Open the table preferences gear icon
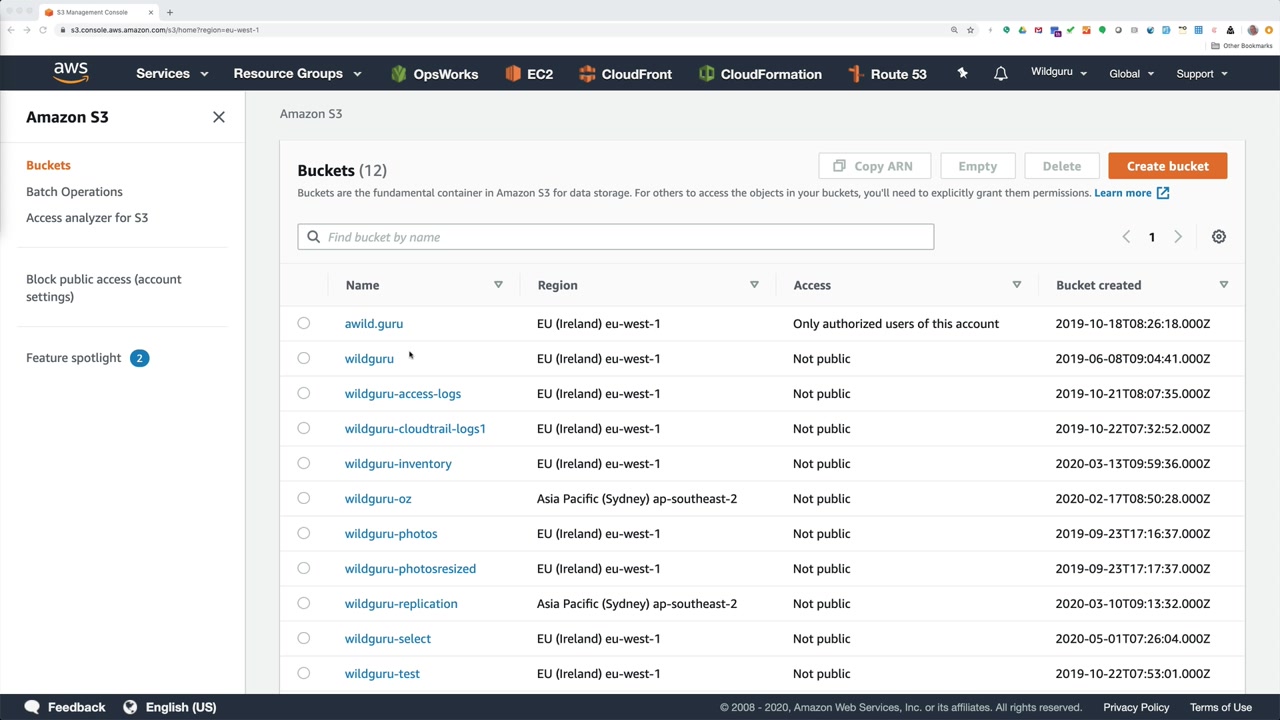1280x720 pixels. [x=1218, y=237]
